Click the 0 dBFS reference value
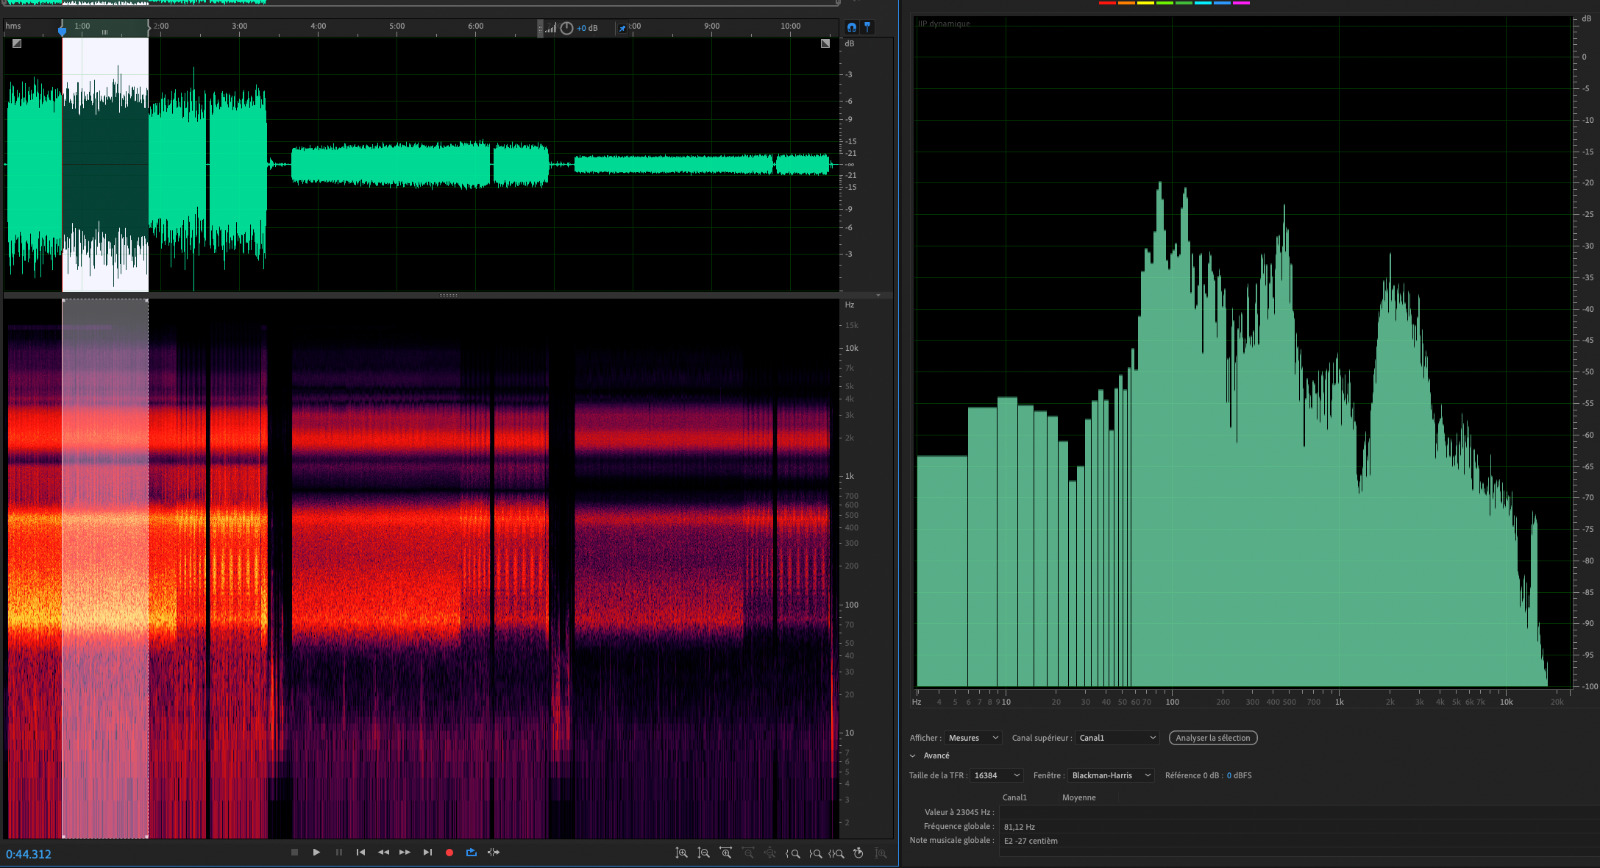 point(1239,775)
